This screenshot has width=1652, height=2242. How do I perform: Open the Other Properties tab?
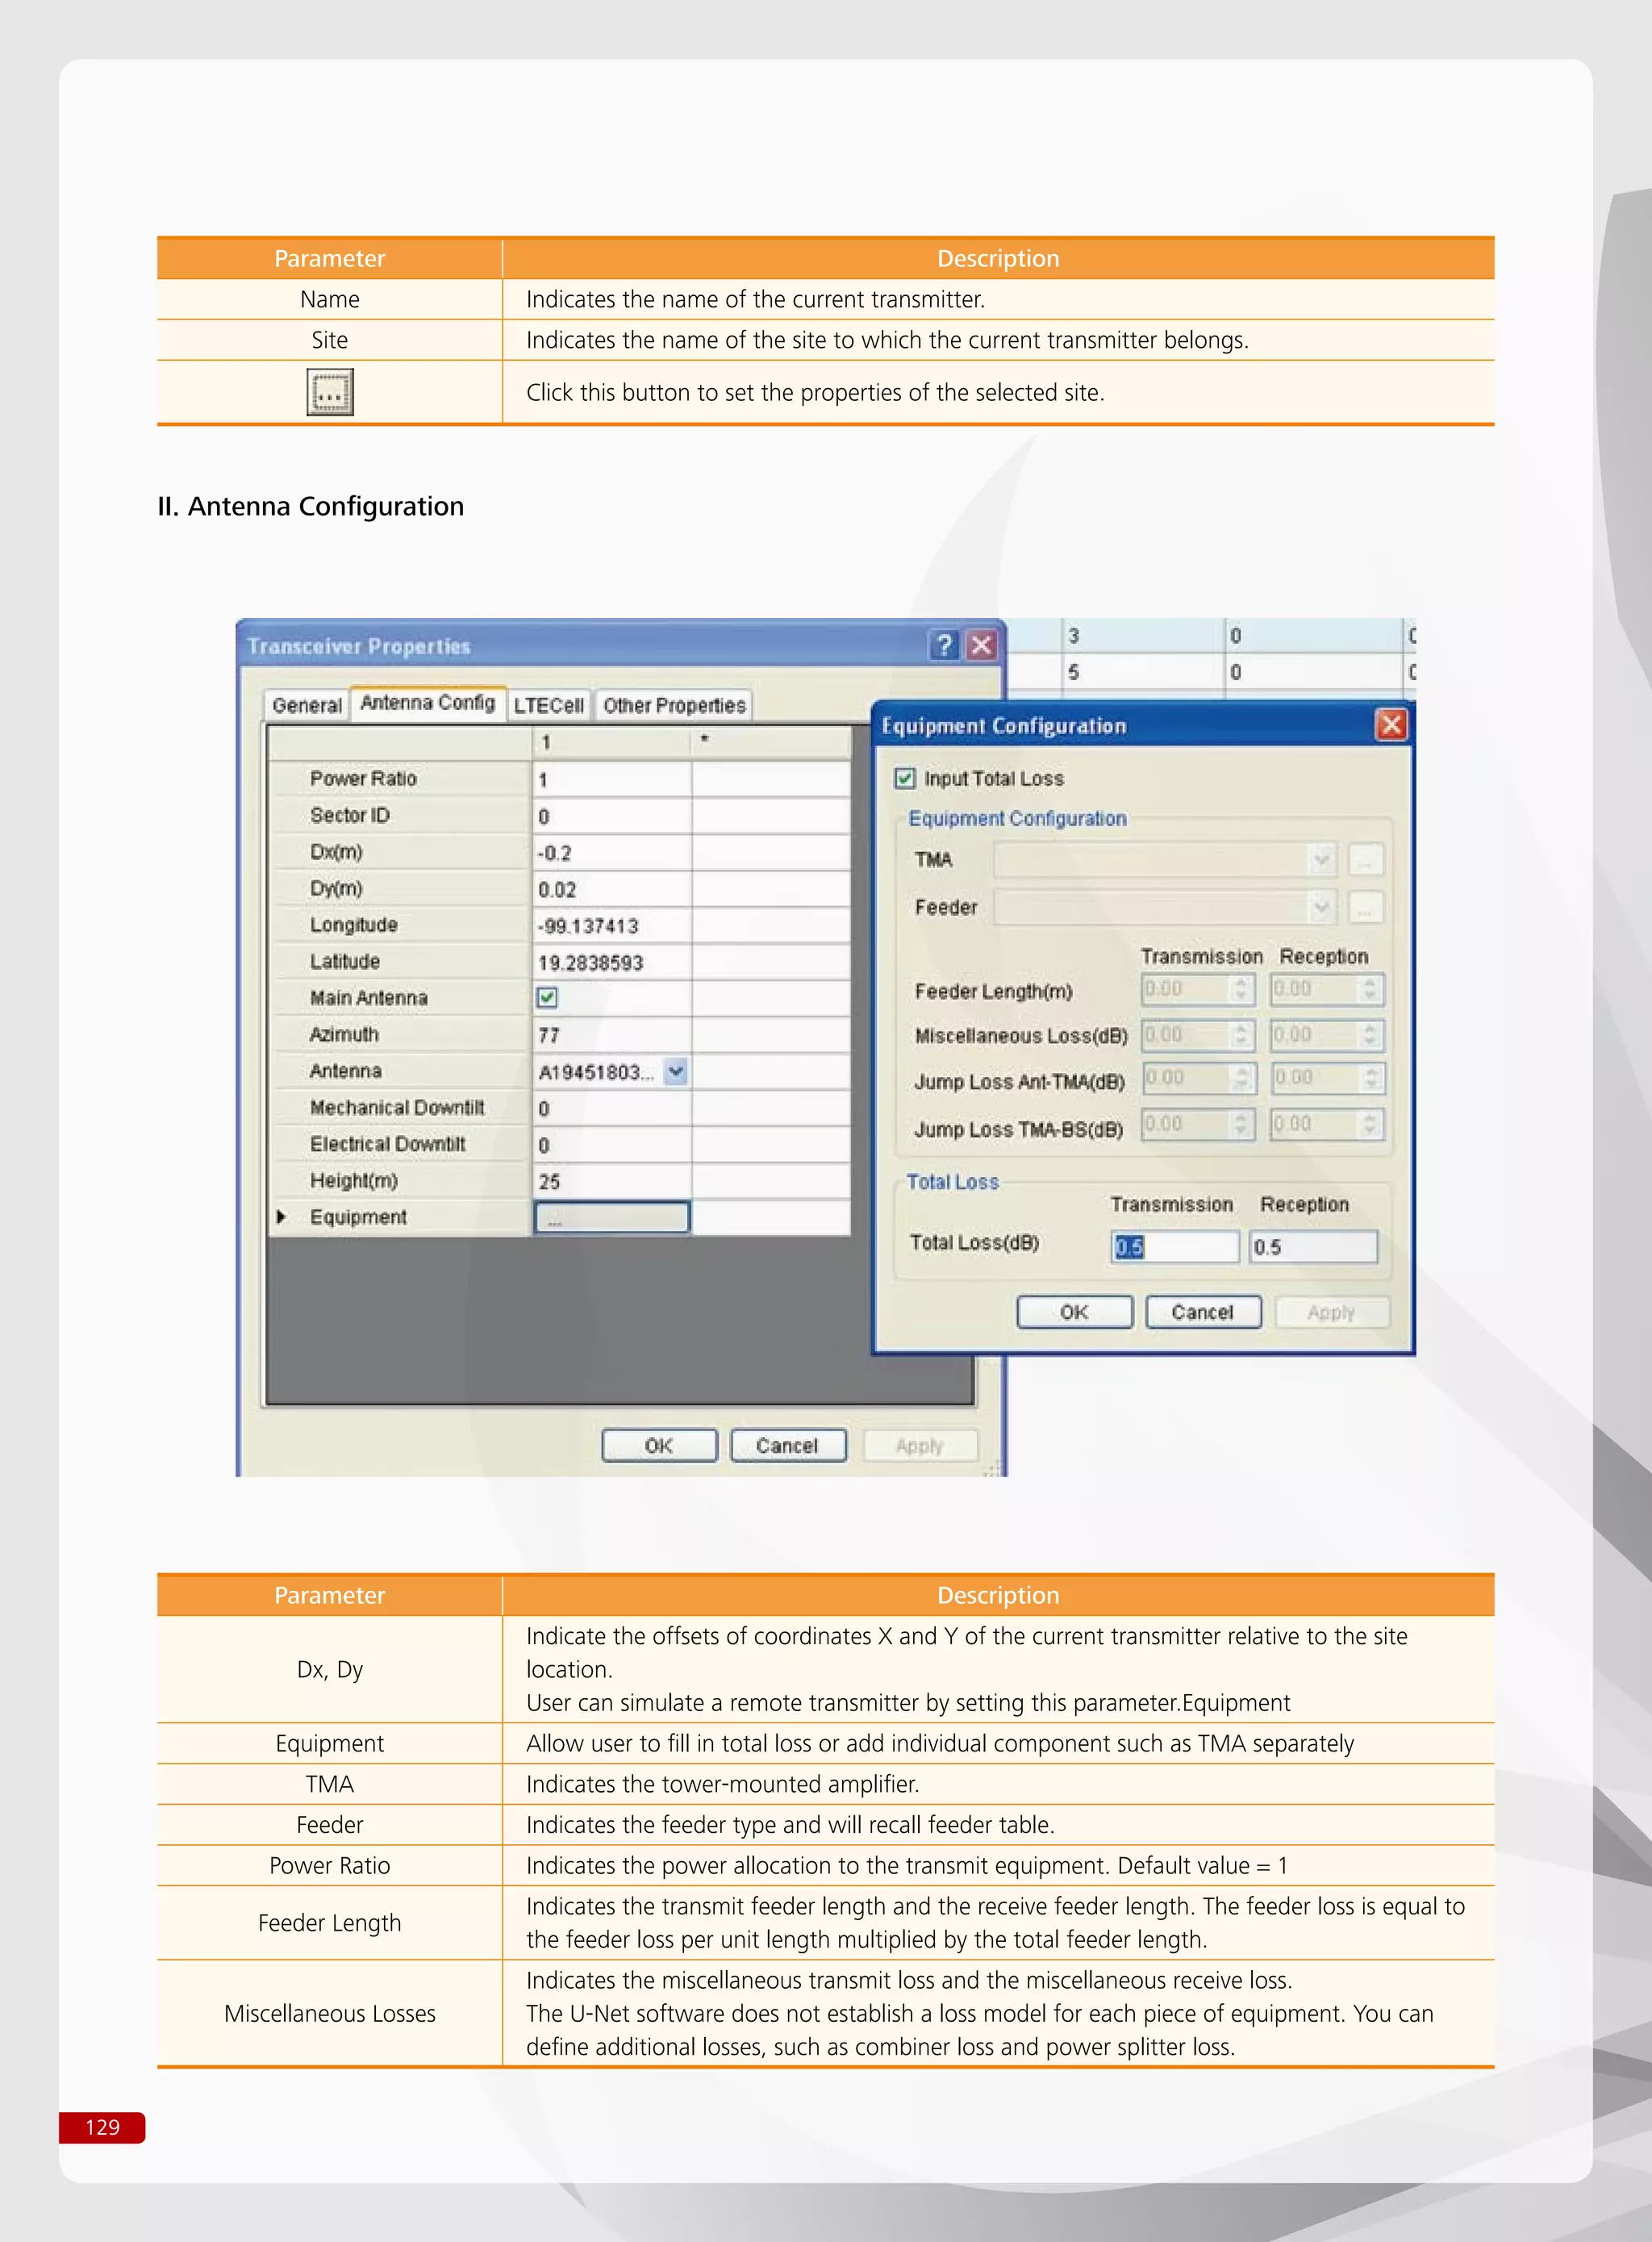(674, 706)
